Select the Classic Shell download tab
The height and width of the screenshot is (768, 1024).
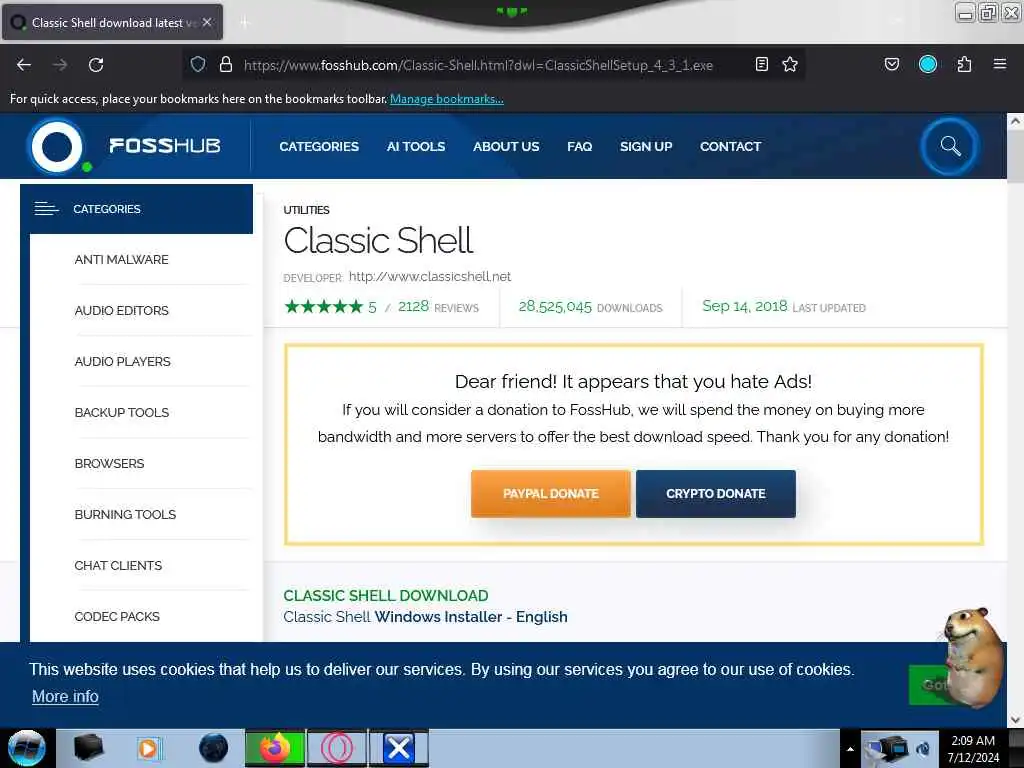[x=112, y=22]
